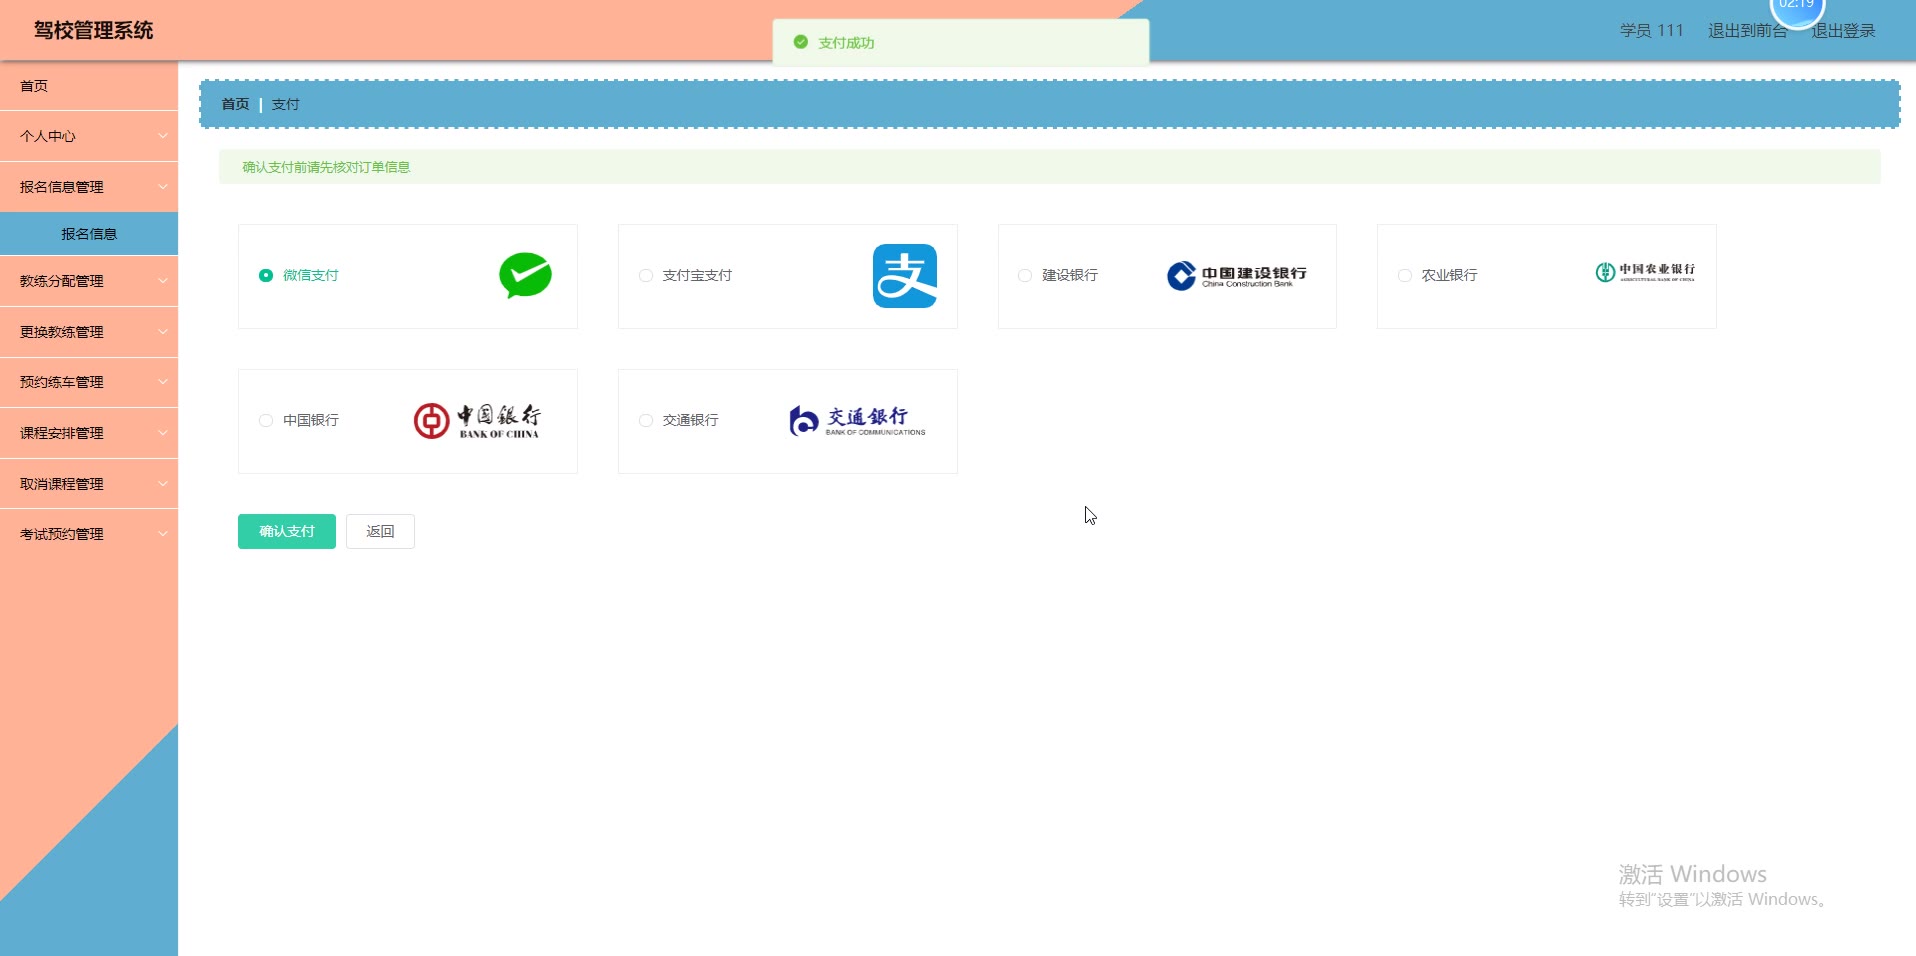Expand the 预约练车管理 chevron
1916x956 pixels.
(x=163, y=382)
